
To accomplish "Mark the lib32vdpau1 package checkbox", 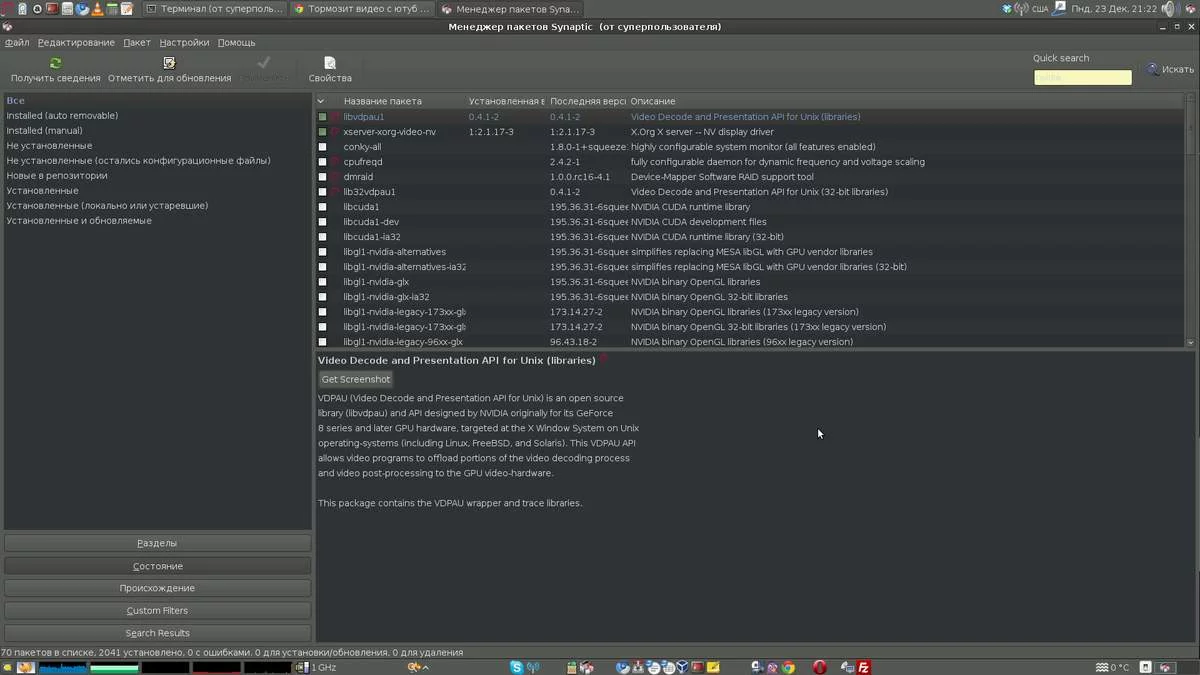I will 322,192.
